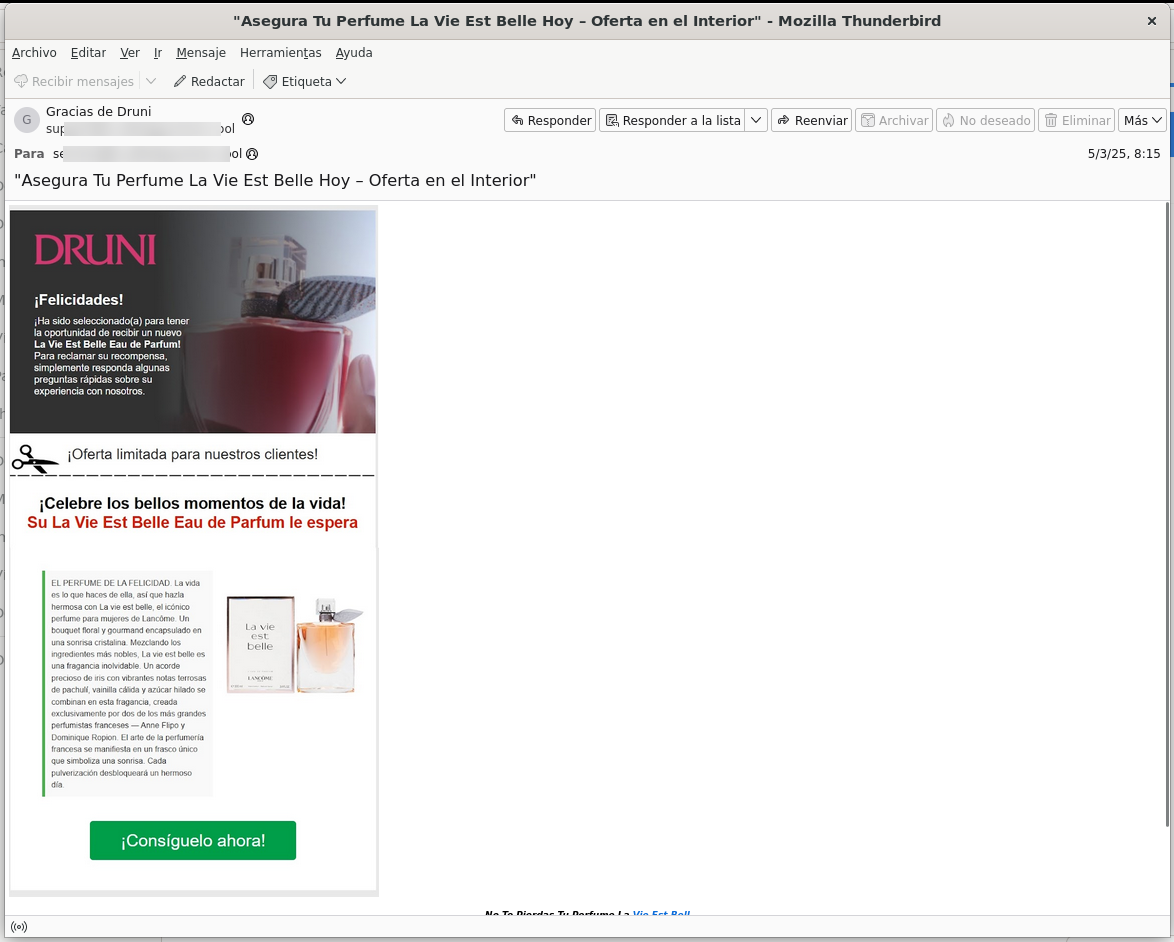Open the Más actions dropdown
Image resolution: width=1174 pixels, height=942 pixels.
[1143, 120]
